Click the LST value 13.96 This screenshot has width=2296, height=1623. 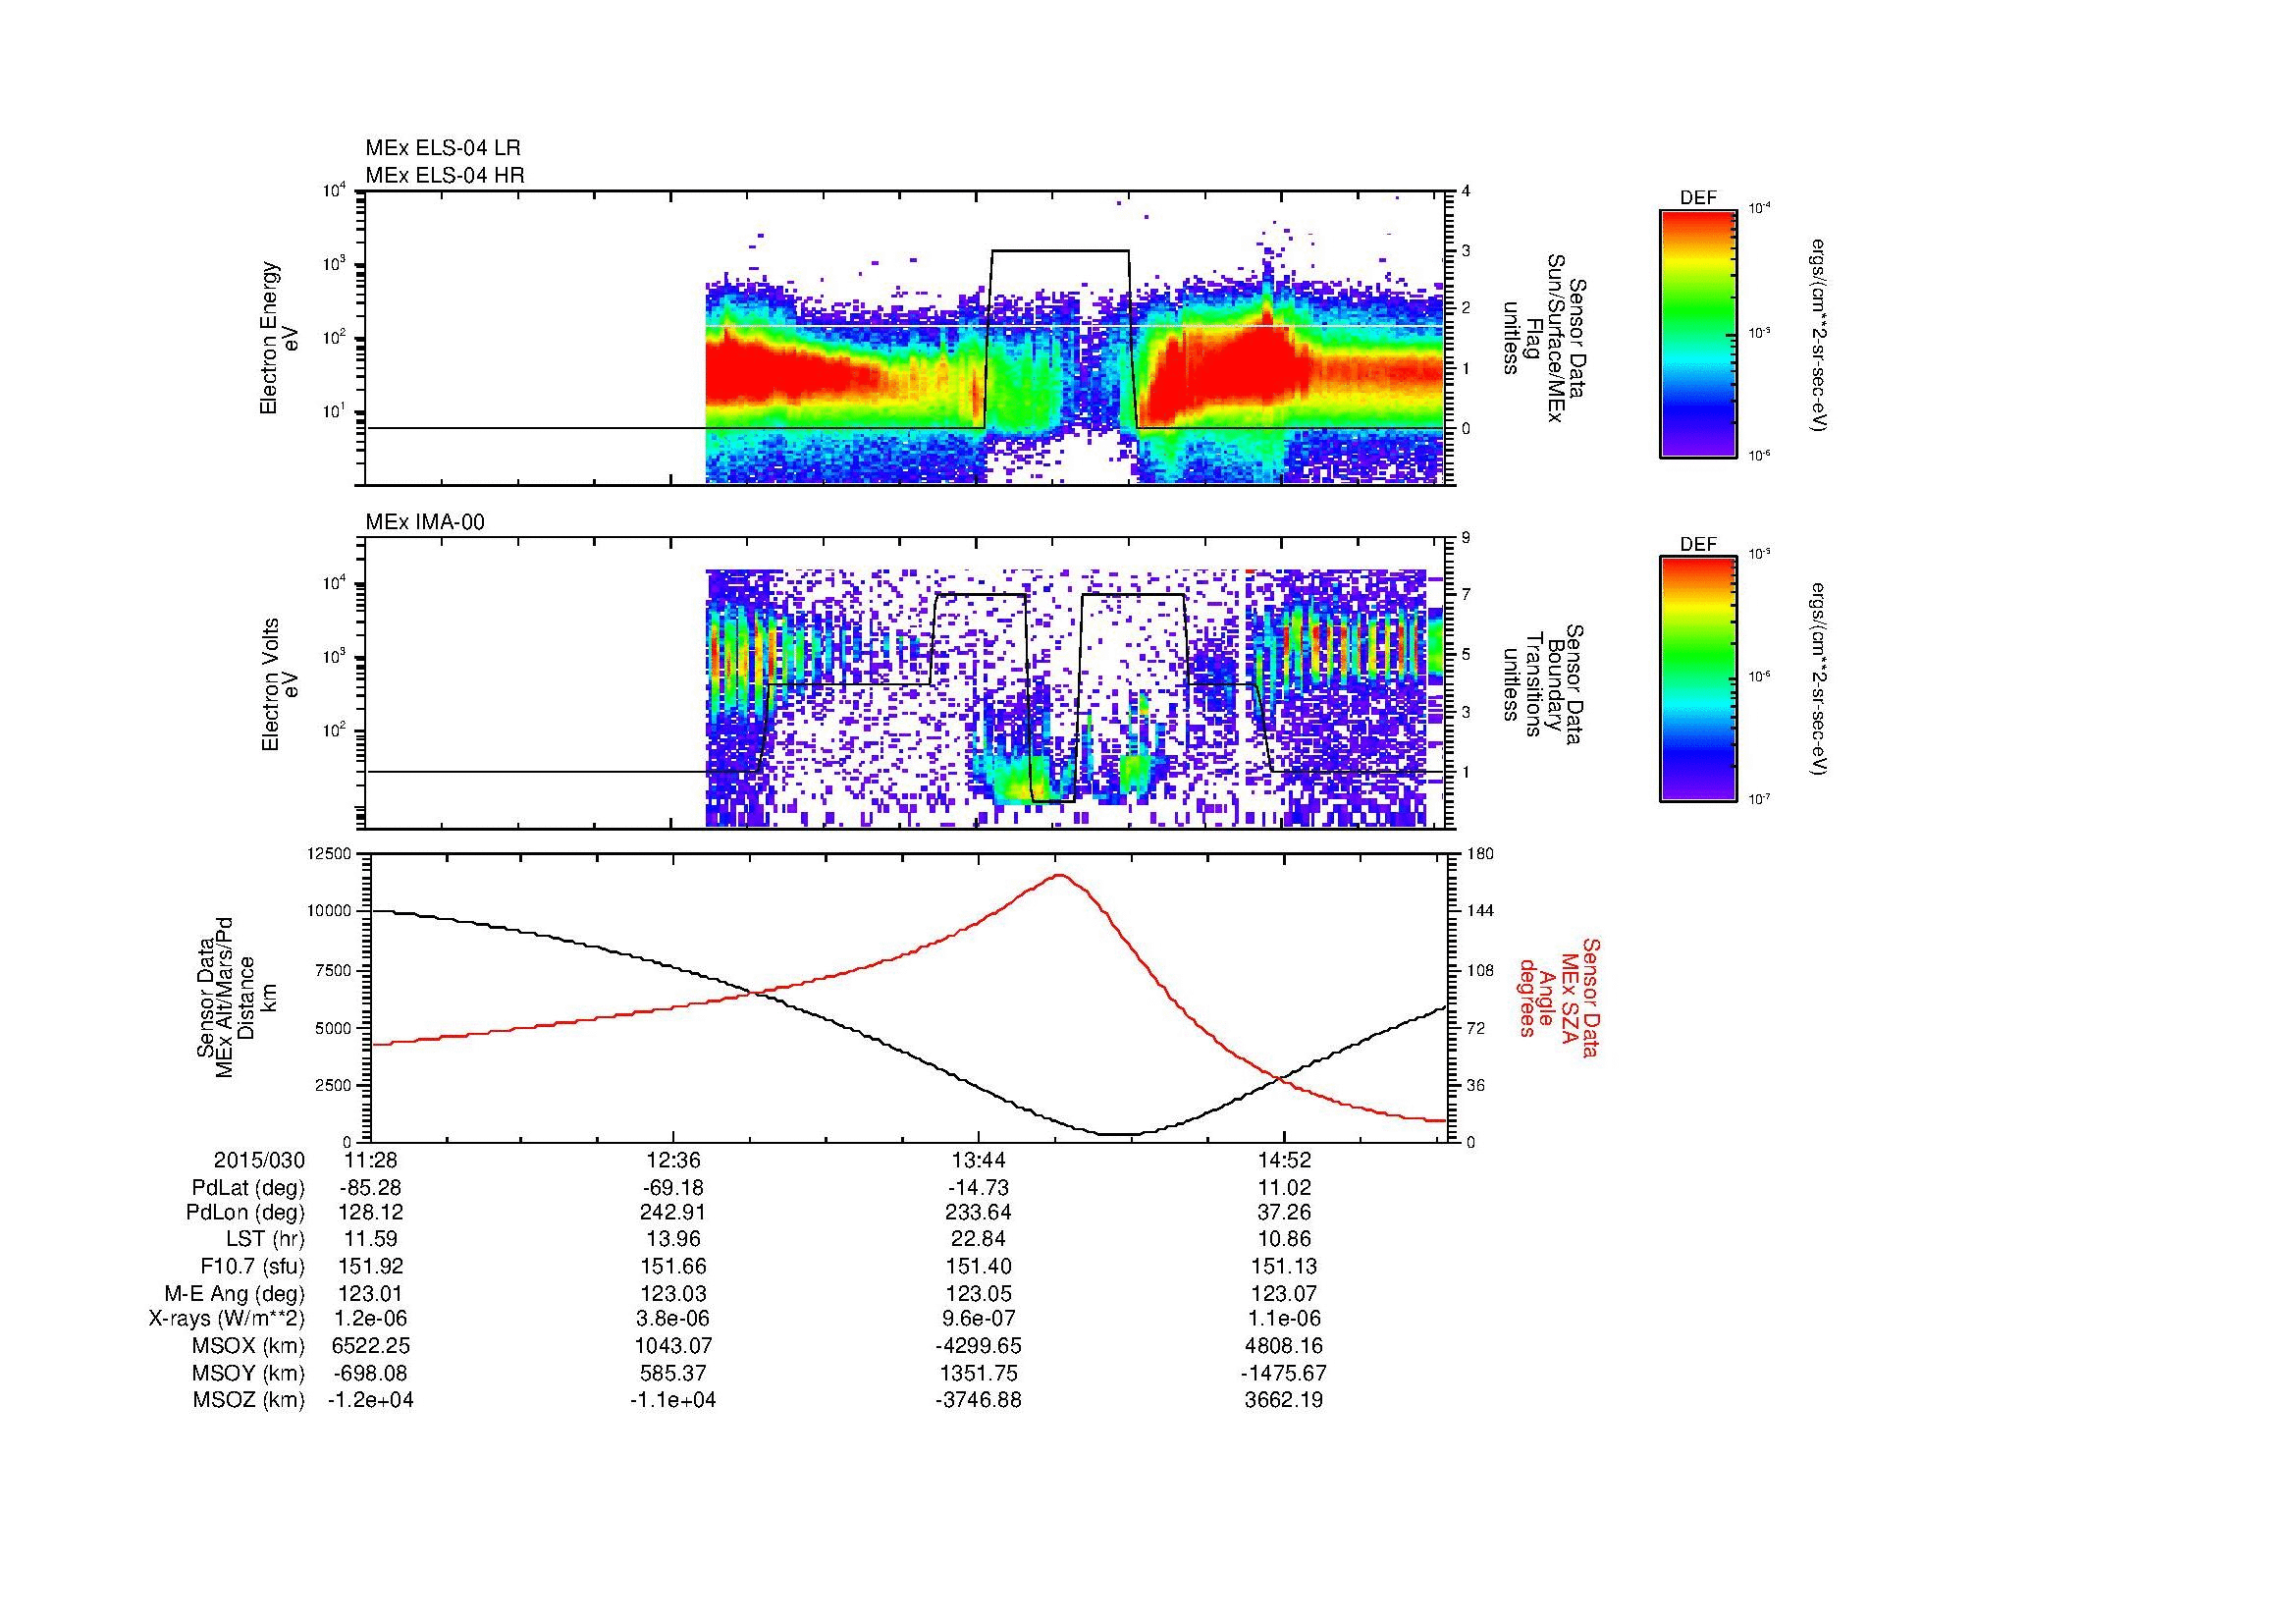pos(674,1240)
